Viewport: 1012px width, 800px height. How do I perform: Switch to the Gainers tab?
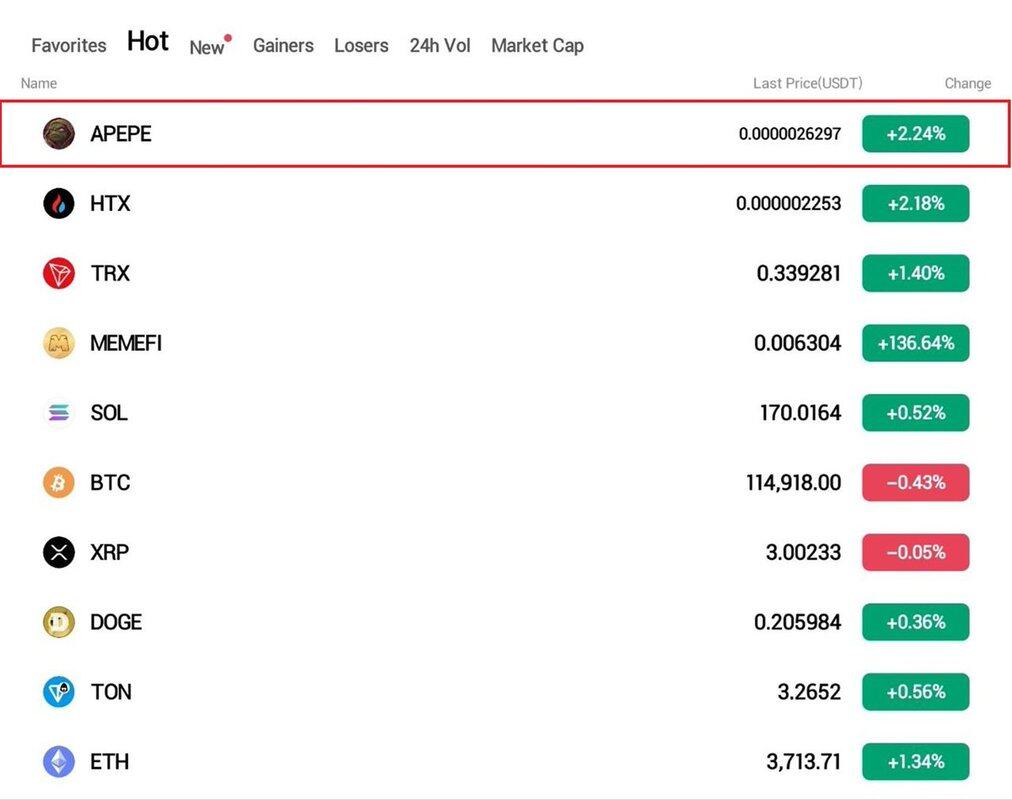[283, 45]
